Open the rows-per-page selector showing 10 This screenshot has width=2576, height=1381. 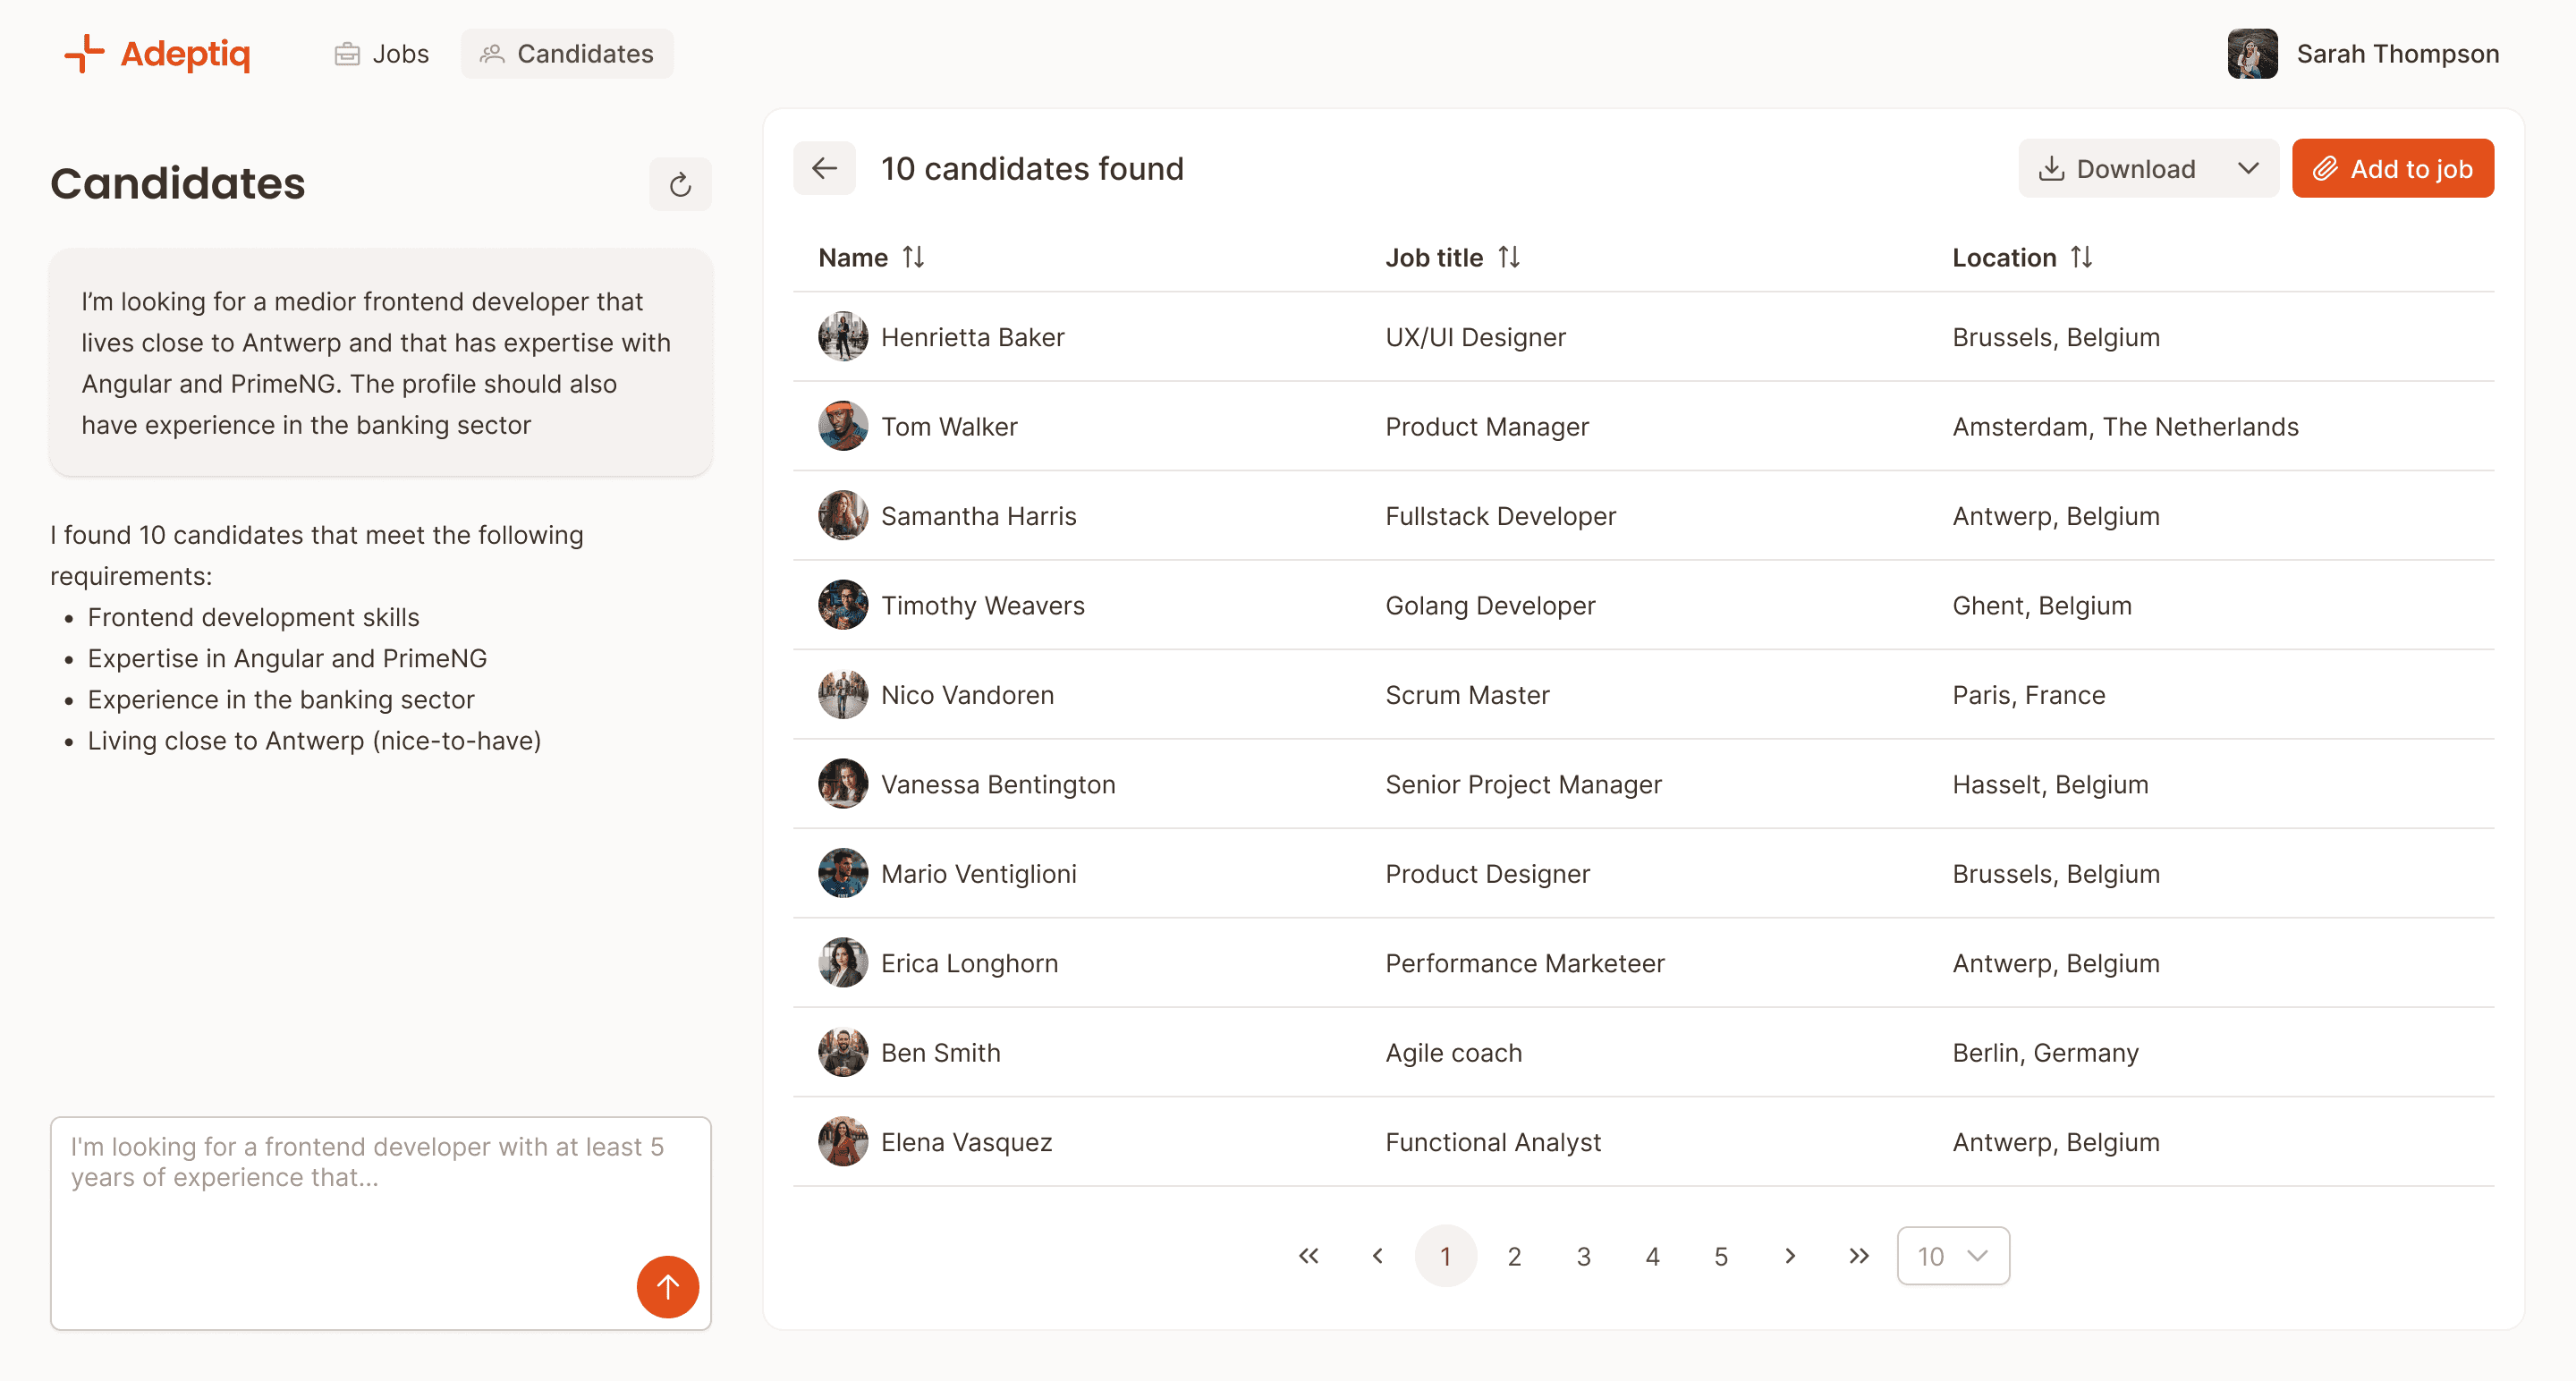pos(1951,1256)
